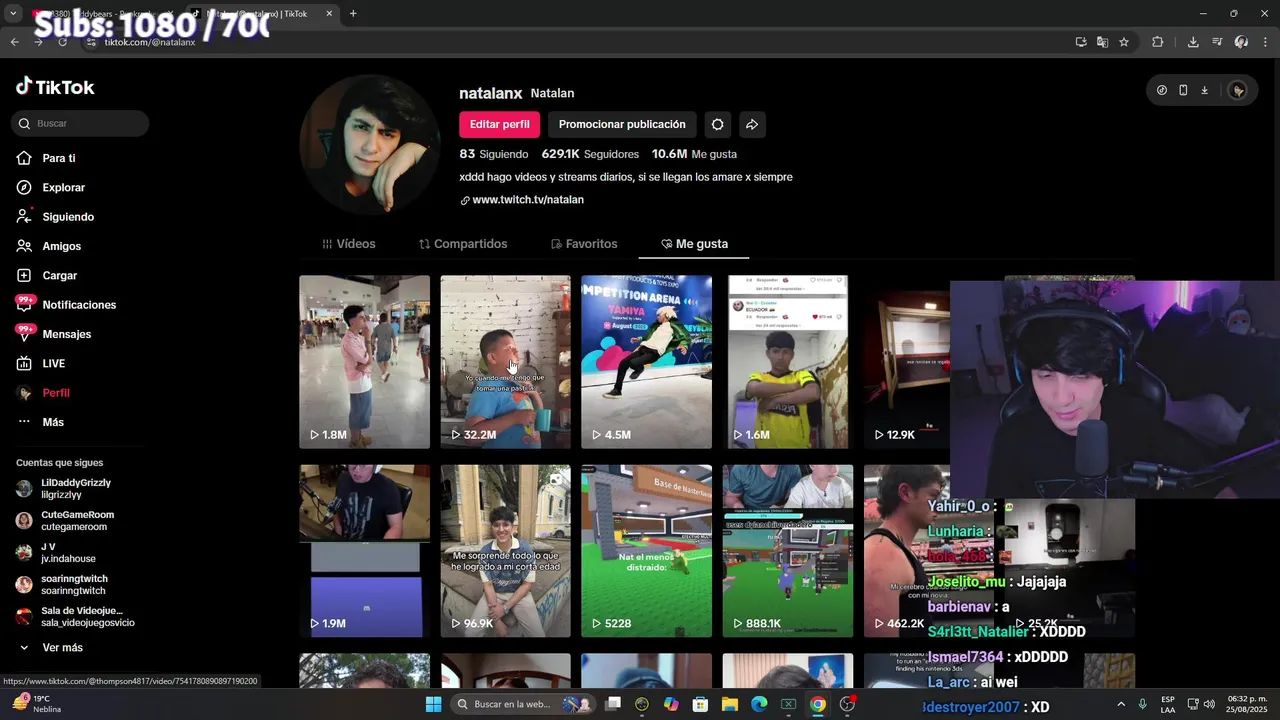Click the translate page icon

pyautogui.click(x=1102, y=42)
